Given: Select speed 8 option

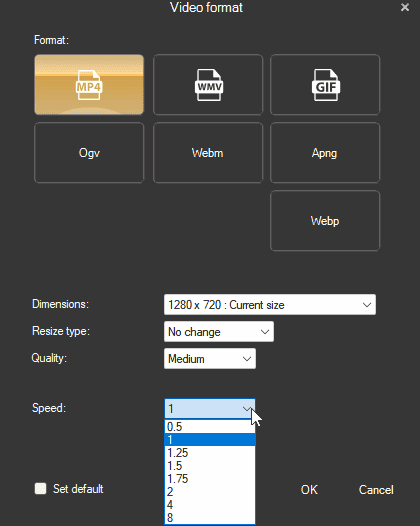Looking at the screenshot, I should click(210, 518).
